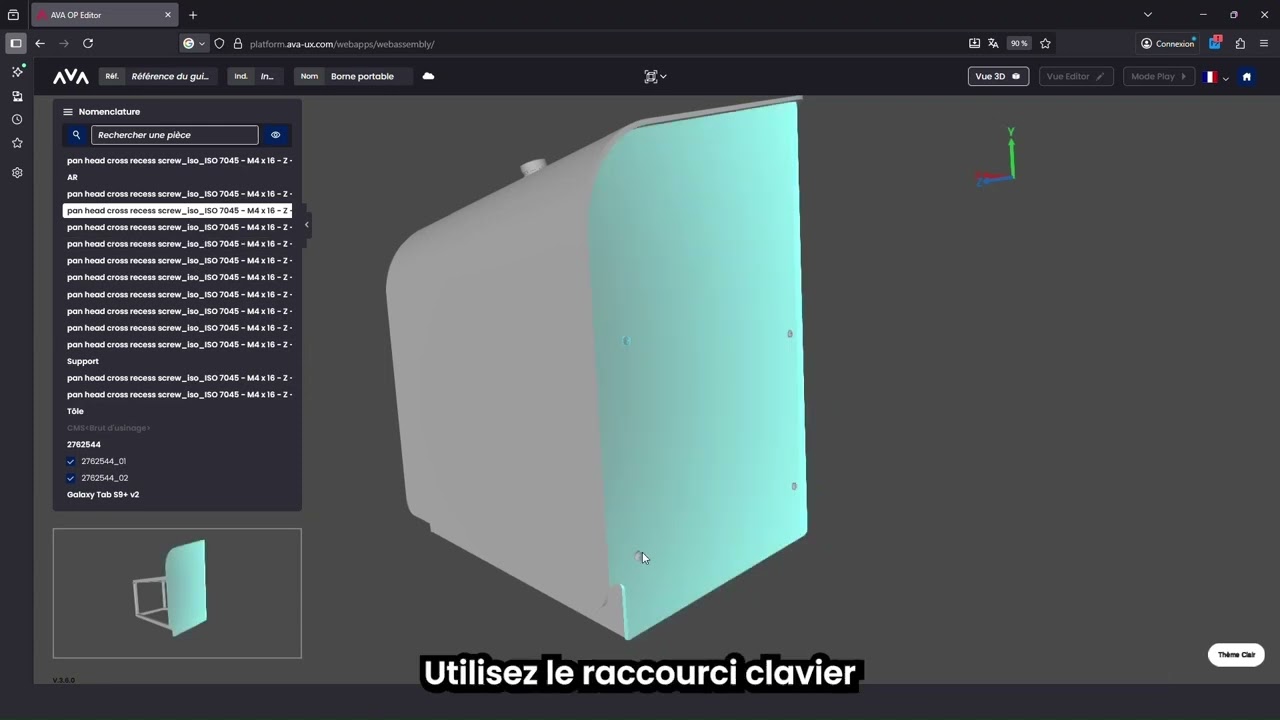Open the French flag language dropdown
This screenshot has width=1280, height=720.
click(1216, 77)
